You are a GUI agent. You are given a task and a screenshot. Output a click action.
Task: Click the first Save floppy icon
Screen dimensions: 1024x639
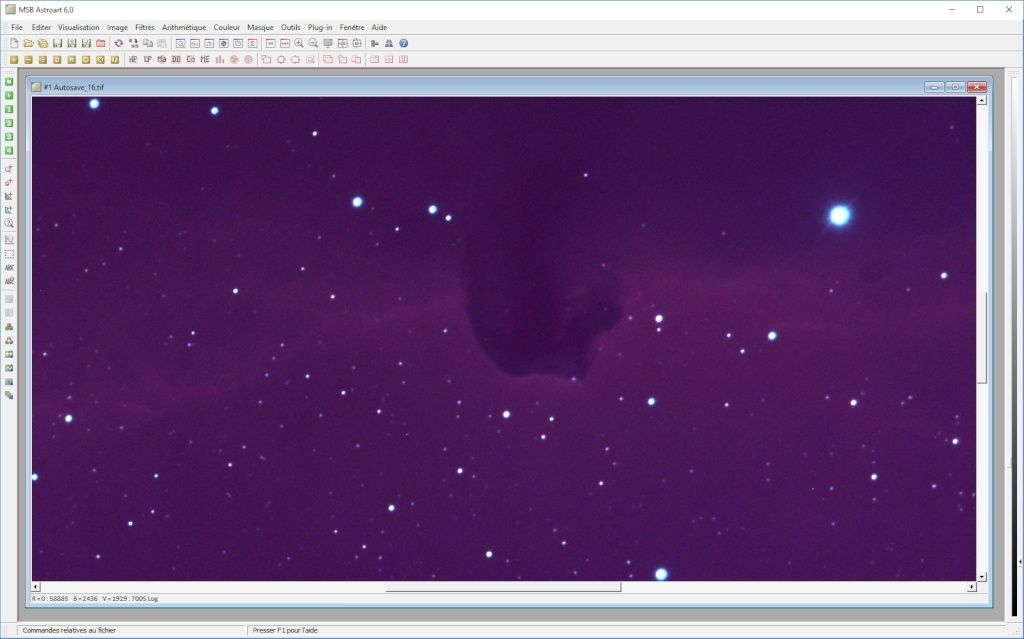[57, 43]
